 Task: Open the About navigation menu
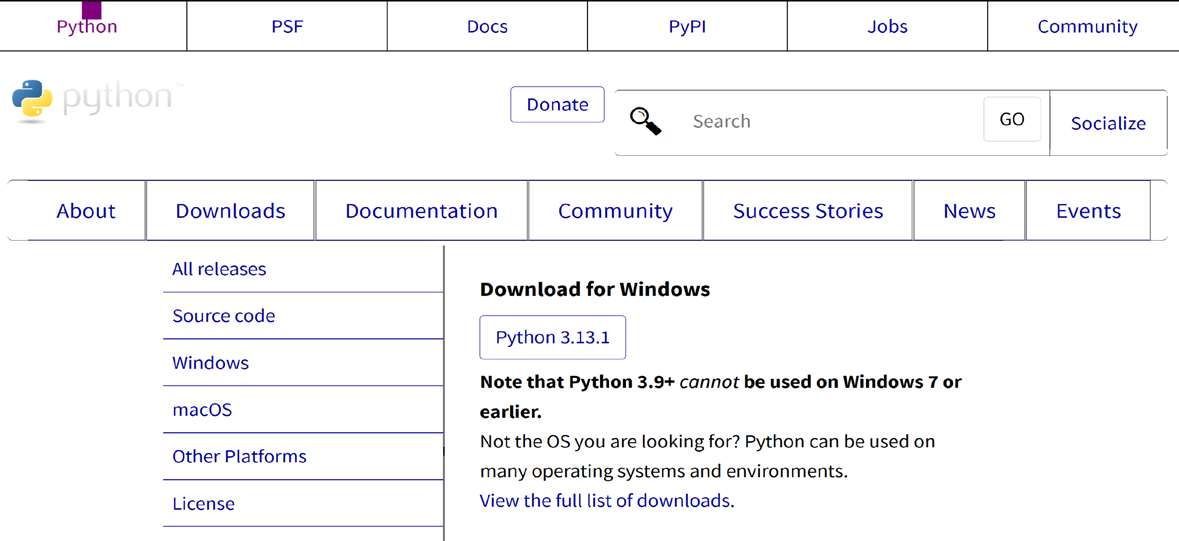coord(86,211)
